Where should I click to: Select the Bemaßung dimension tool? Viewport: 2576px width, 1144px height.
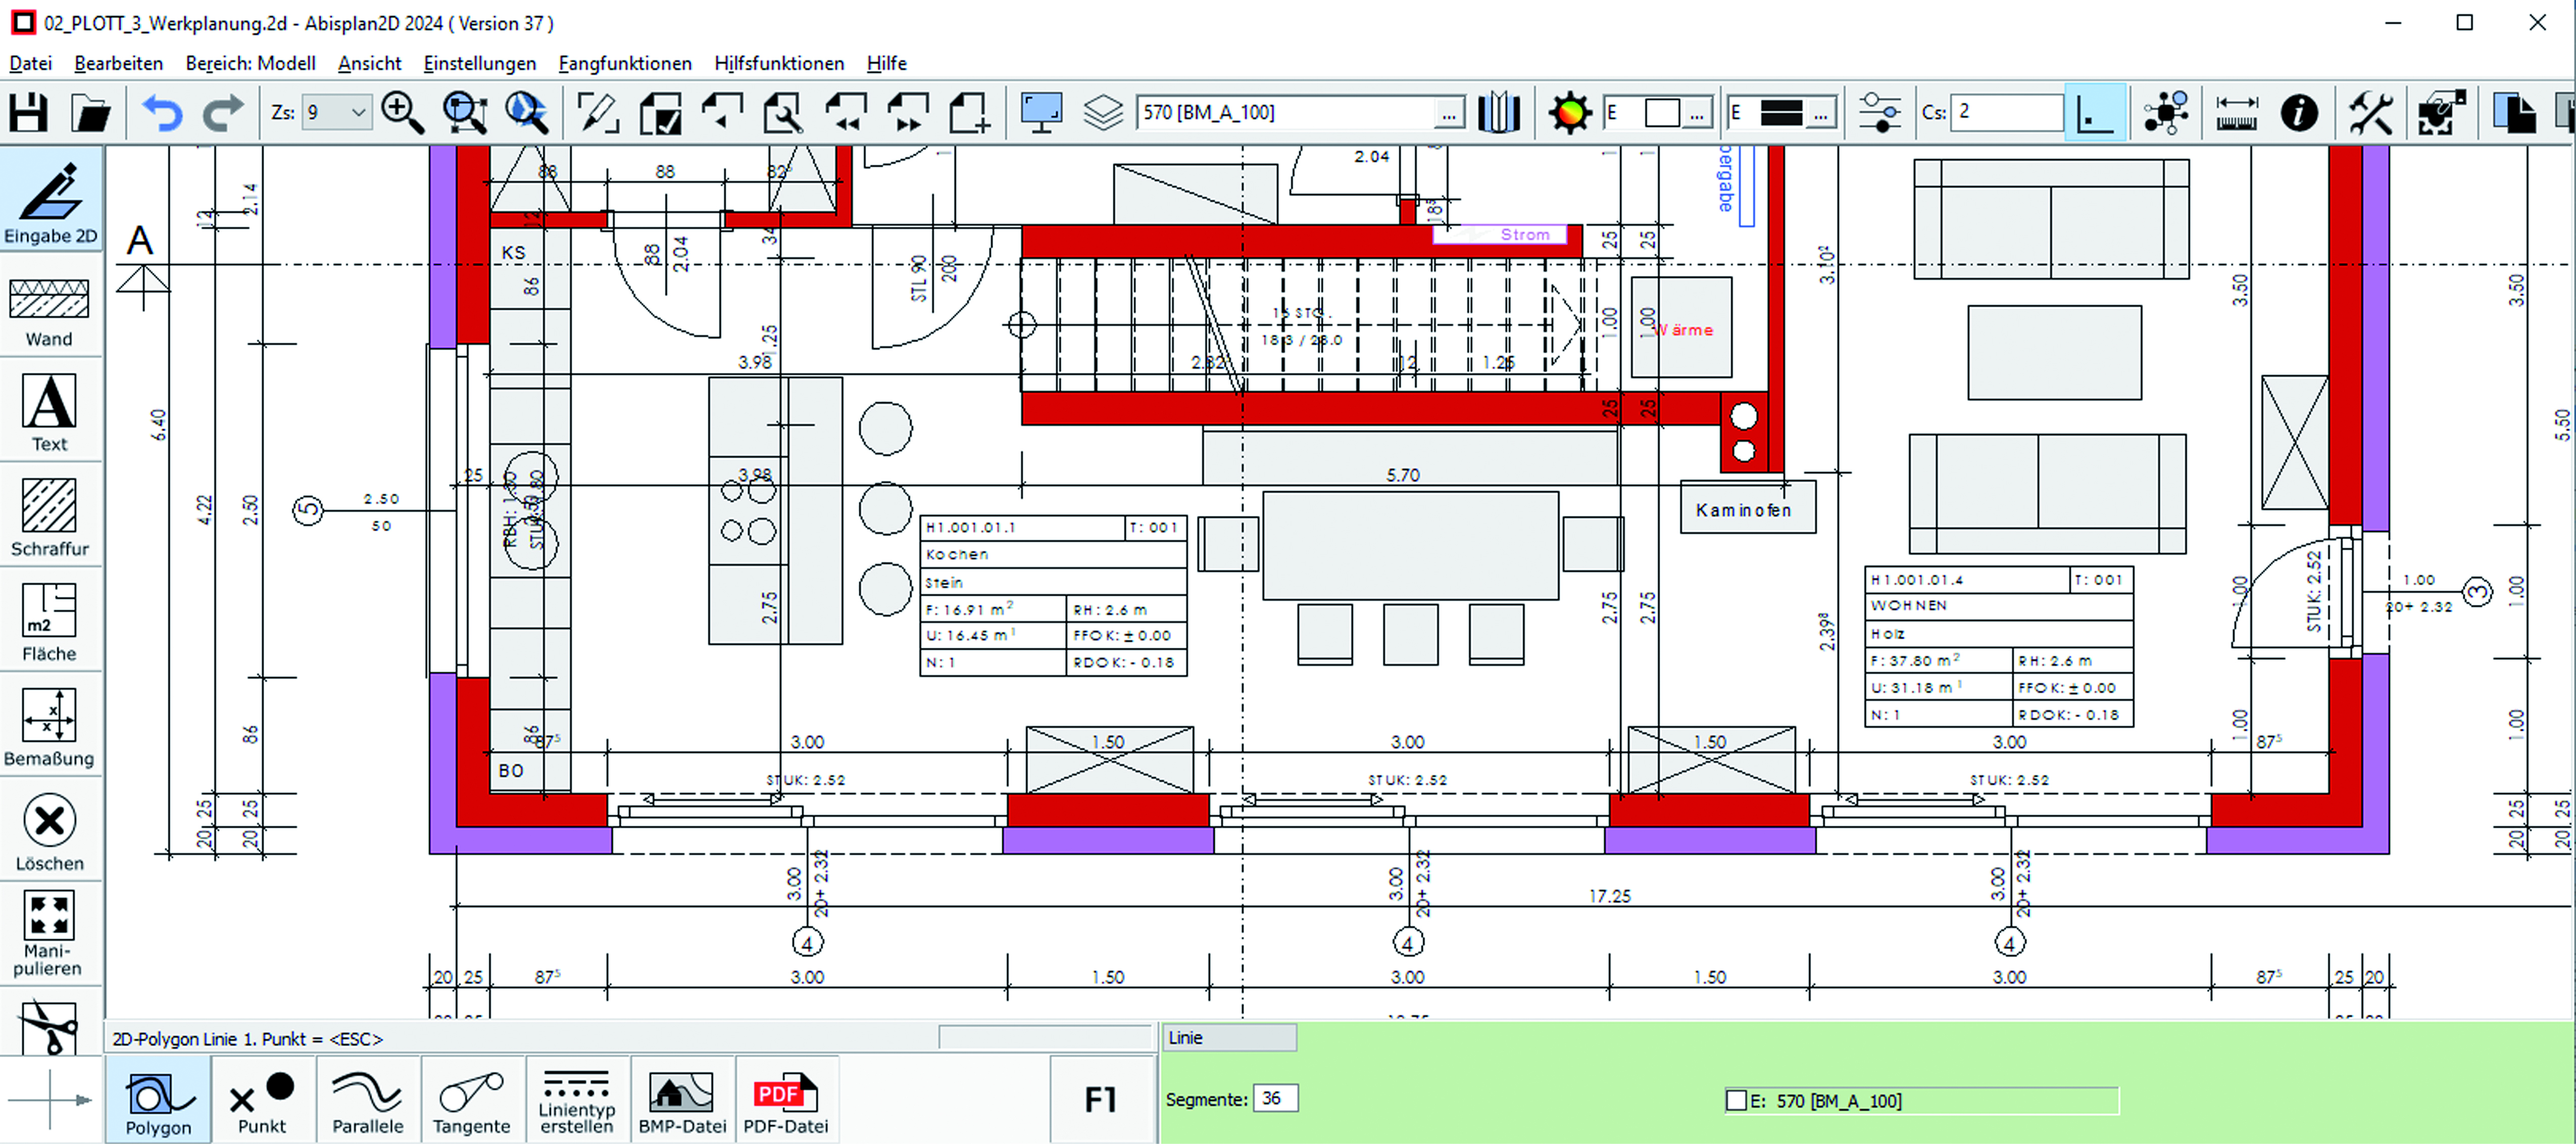point(50,725)
